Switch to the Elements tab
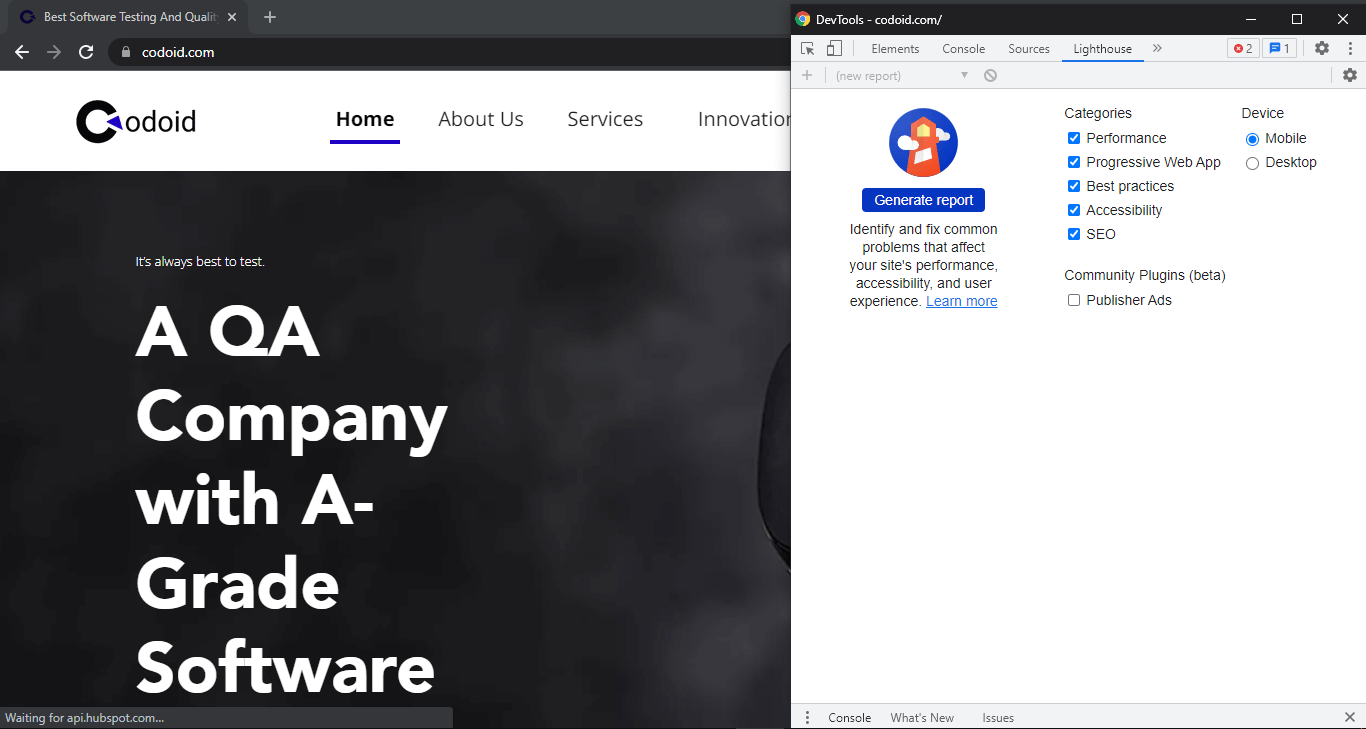Screen dimensions: 1366x729 tap(895, 48)
